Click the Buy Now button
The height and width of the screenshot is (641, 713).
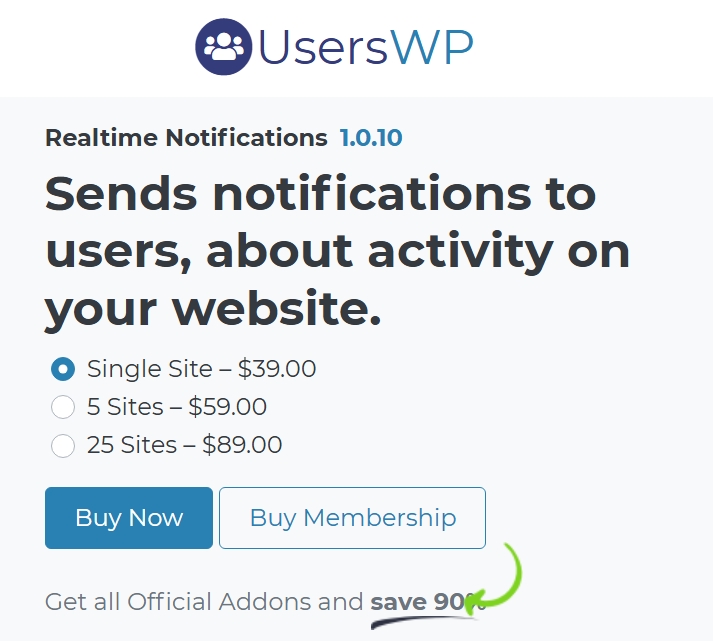click(129, 518)
